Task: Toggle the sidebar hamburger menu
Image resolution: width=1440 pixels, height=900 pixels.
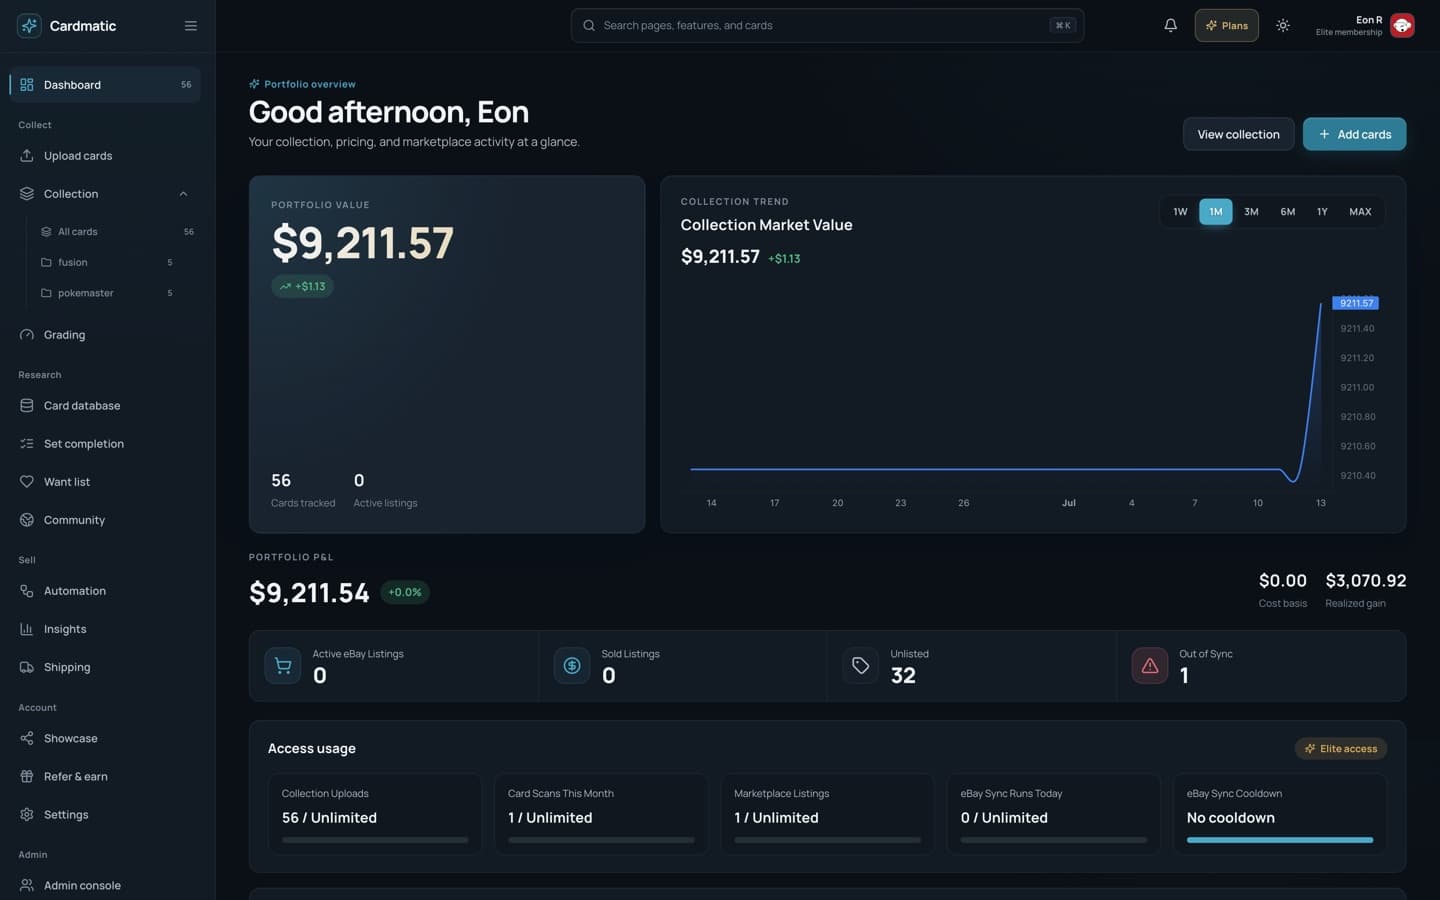Action: pos(190,26)
